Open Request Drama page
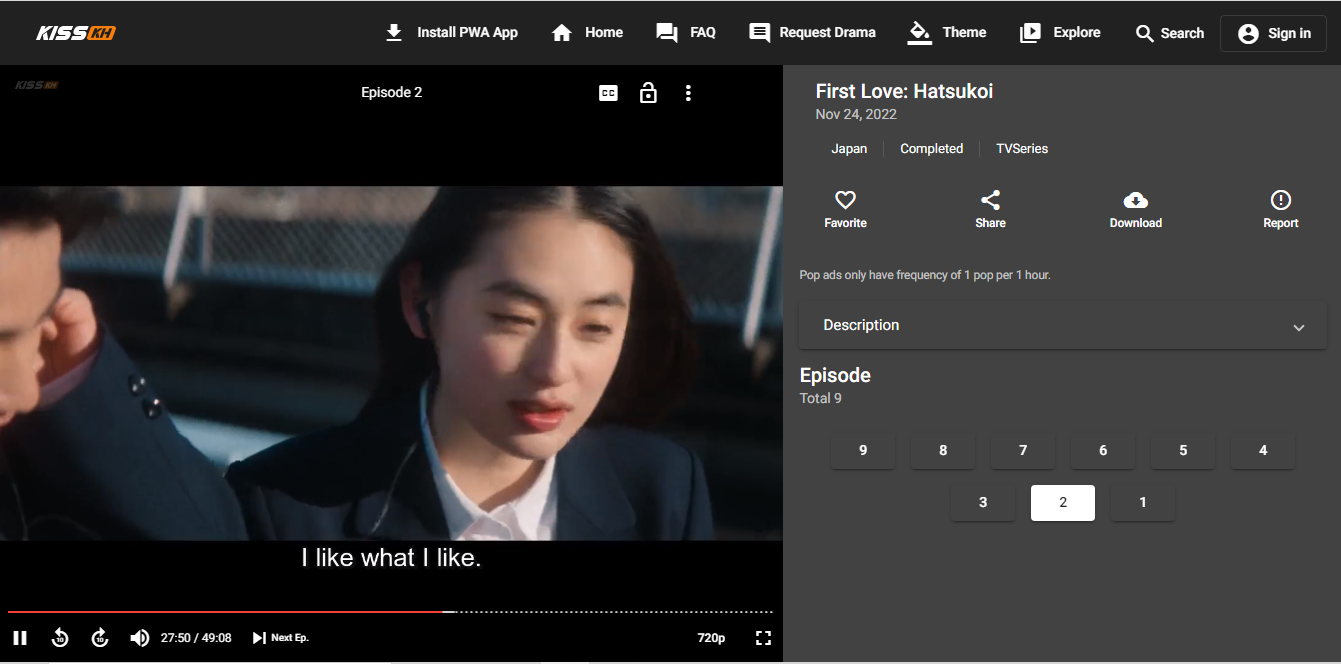Viewport: 1341px width, 664px height. point(812,33)
